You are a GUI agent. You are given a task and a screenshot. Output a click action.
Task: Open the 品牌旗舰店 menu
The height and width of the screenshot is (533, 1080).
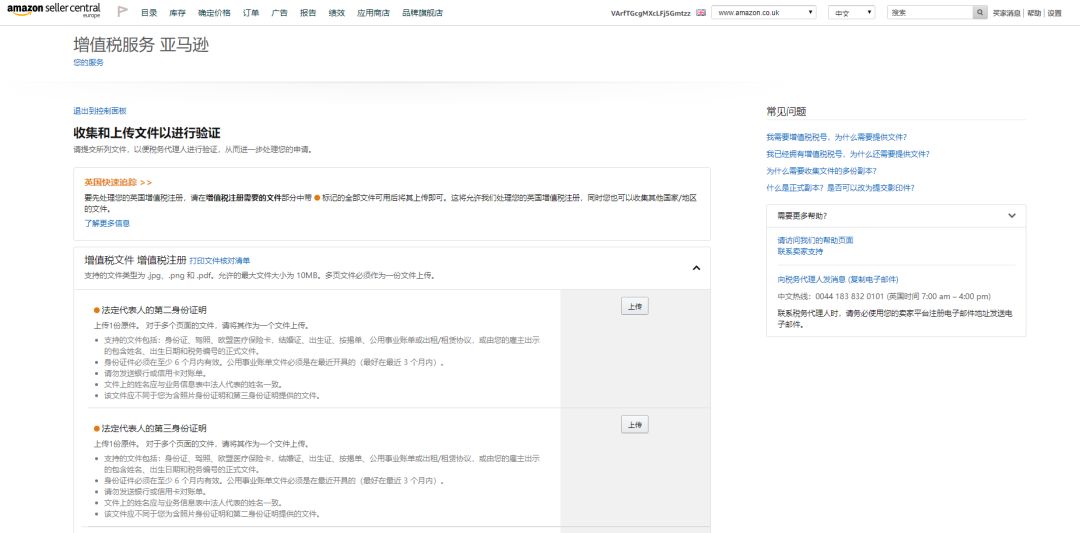coord(420,13)
